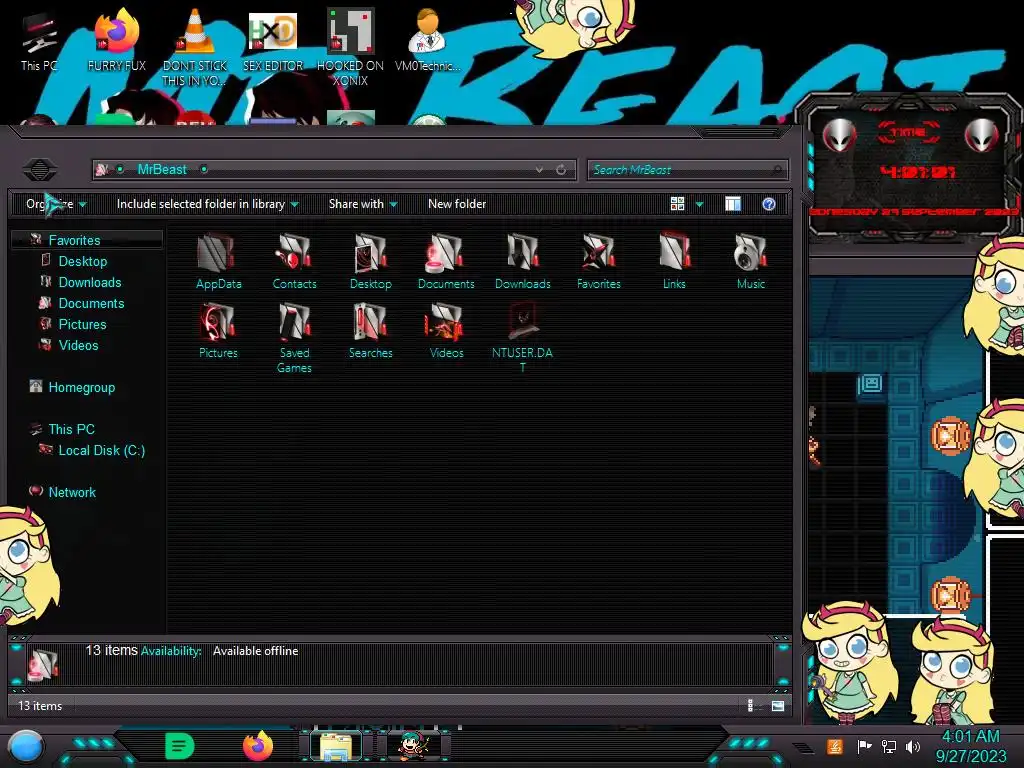Select Desktop under Favorites sidebar
This screenshot has height=768, width=1024.
tap(82, 261)
